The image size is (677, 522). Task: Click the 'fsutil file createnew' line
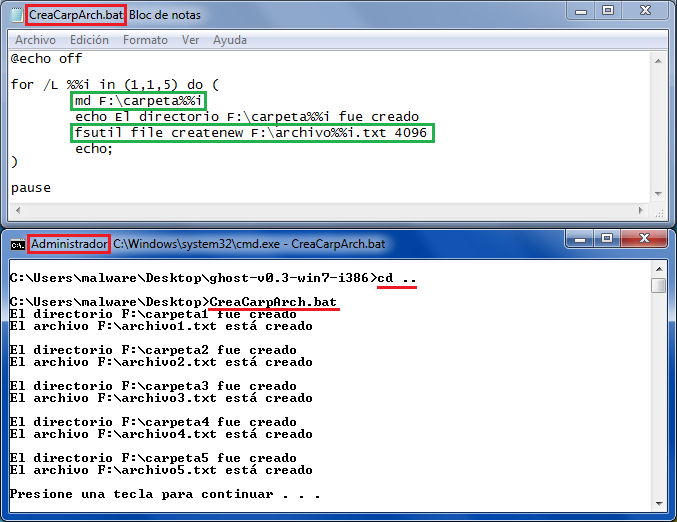tap(251, 133)
